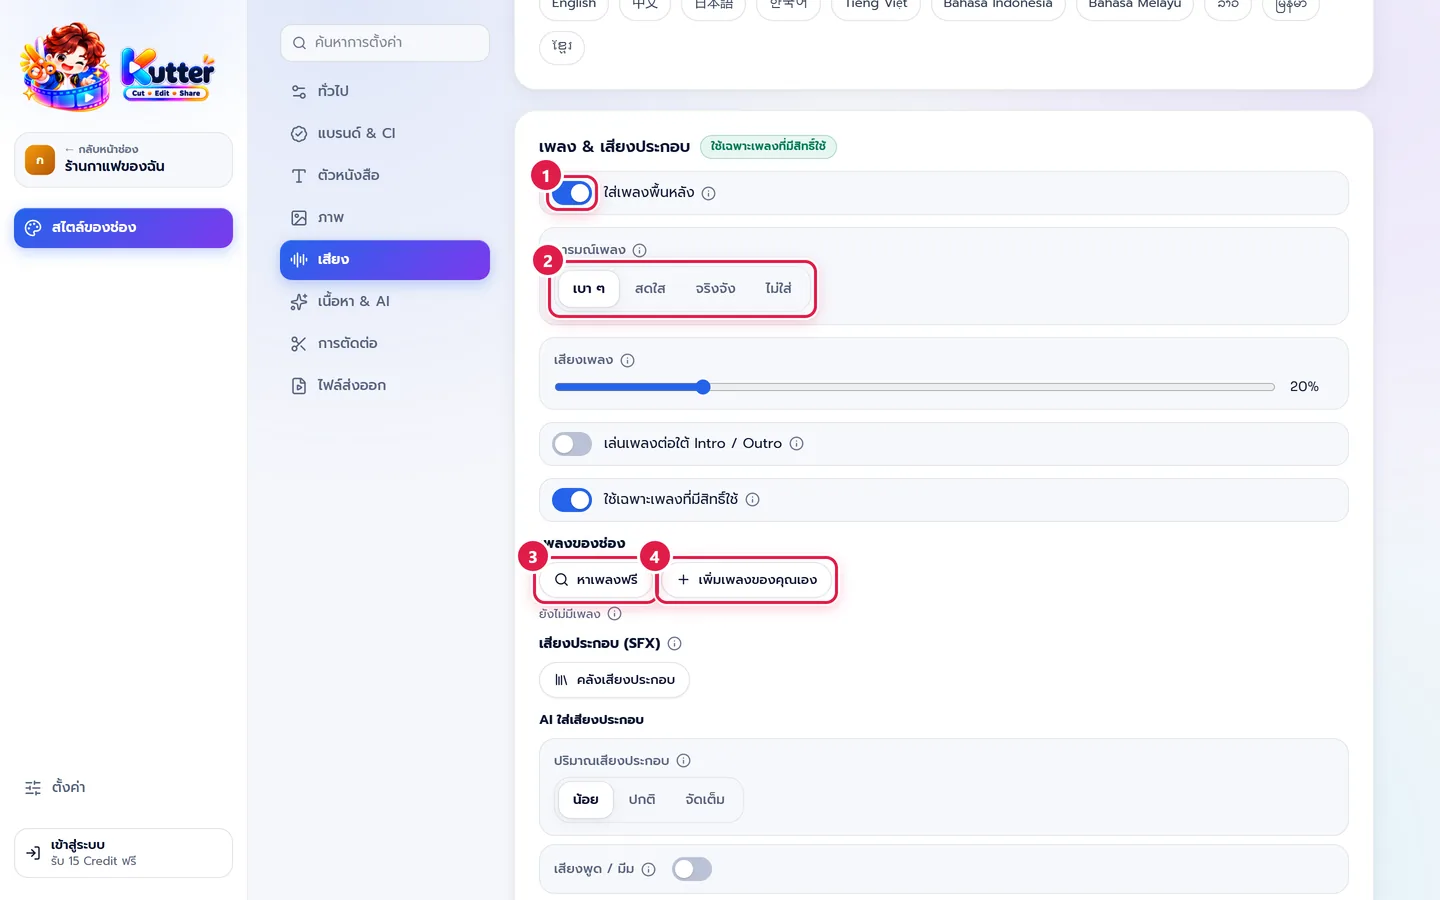Click the info icon beside ใส่เพลงพื้นหลัง
The height and width of the screenshot is (900, 1440).
tap(708, 193)
